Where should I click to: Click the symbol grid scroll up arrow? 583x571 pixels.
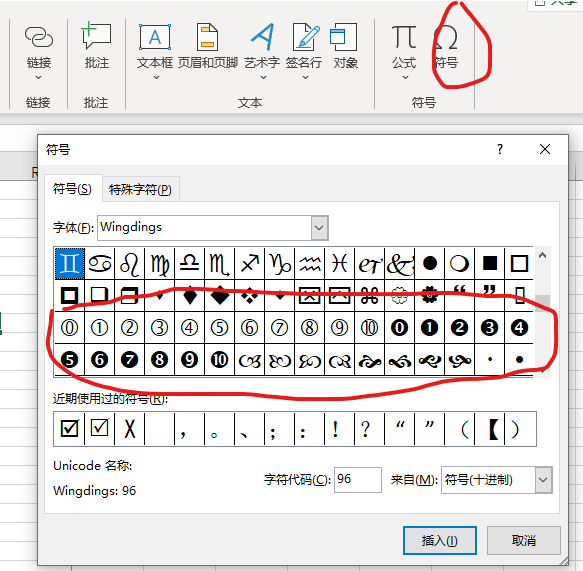[x=542, y=255]
